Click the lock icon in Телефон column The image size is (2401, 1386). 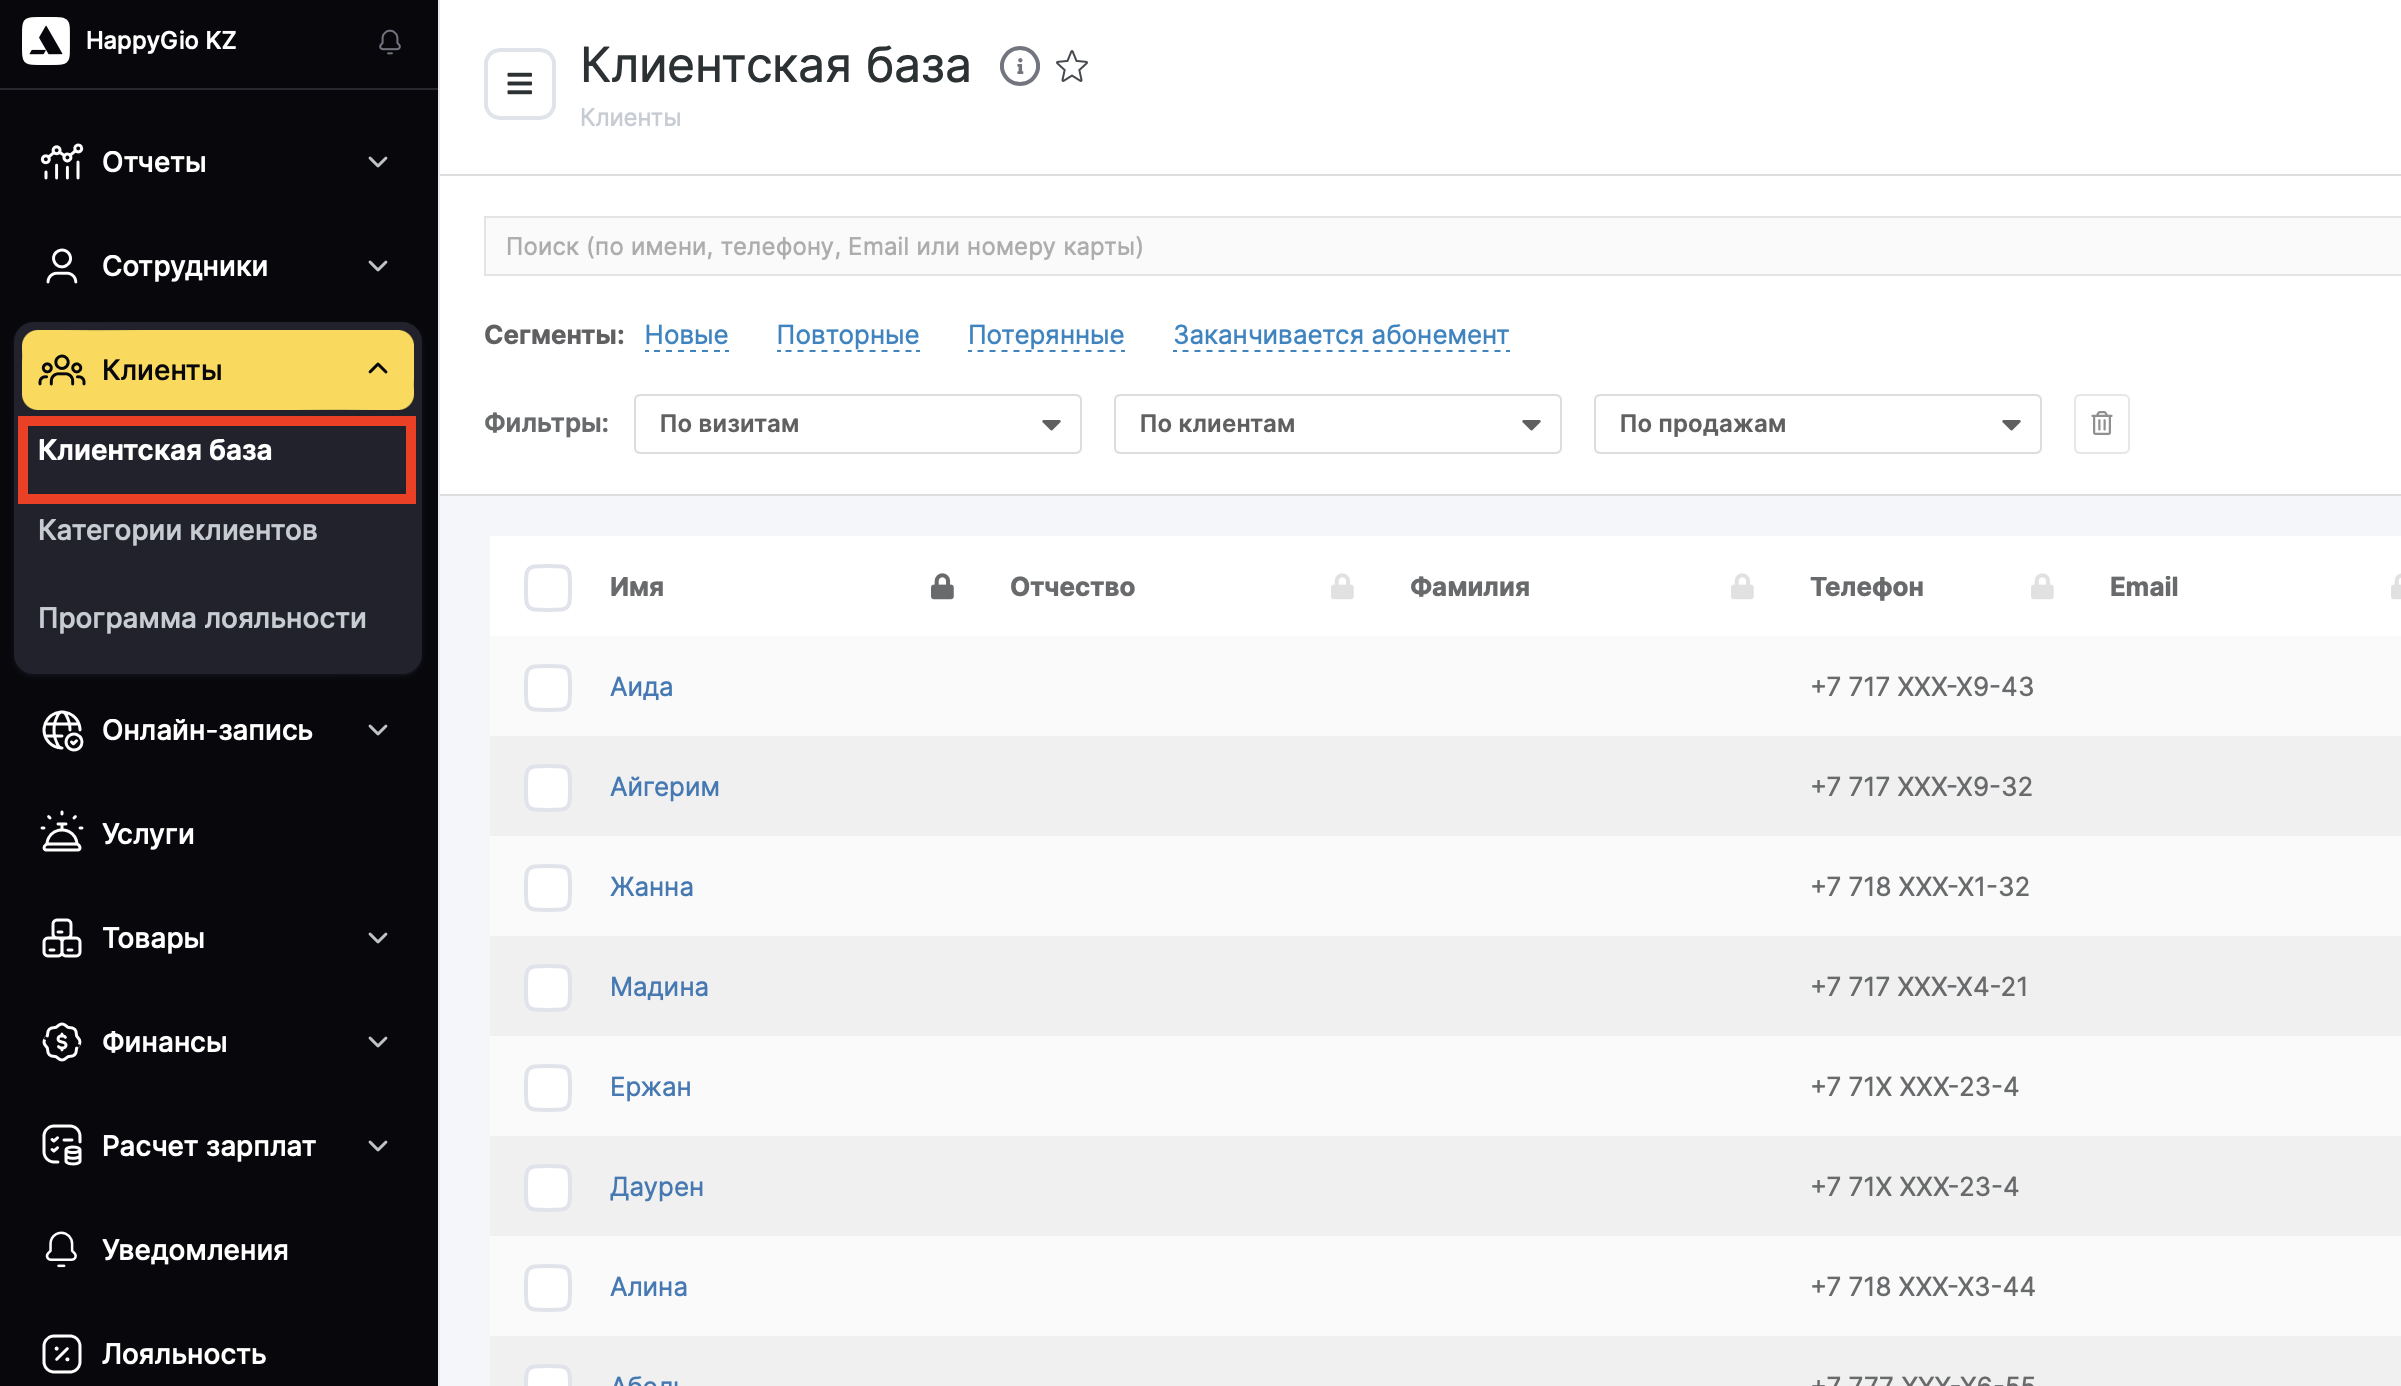coord(2041,587)
